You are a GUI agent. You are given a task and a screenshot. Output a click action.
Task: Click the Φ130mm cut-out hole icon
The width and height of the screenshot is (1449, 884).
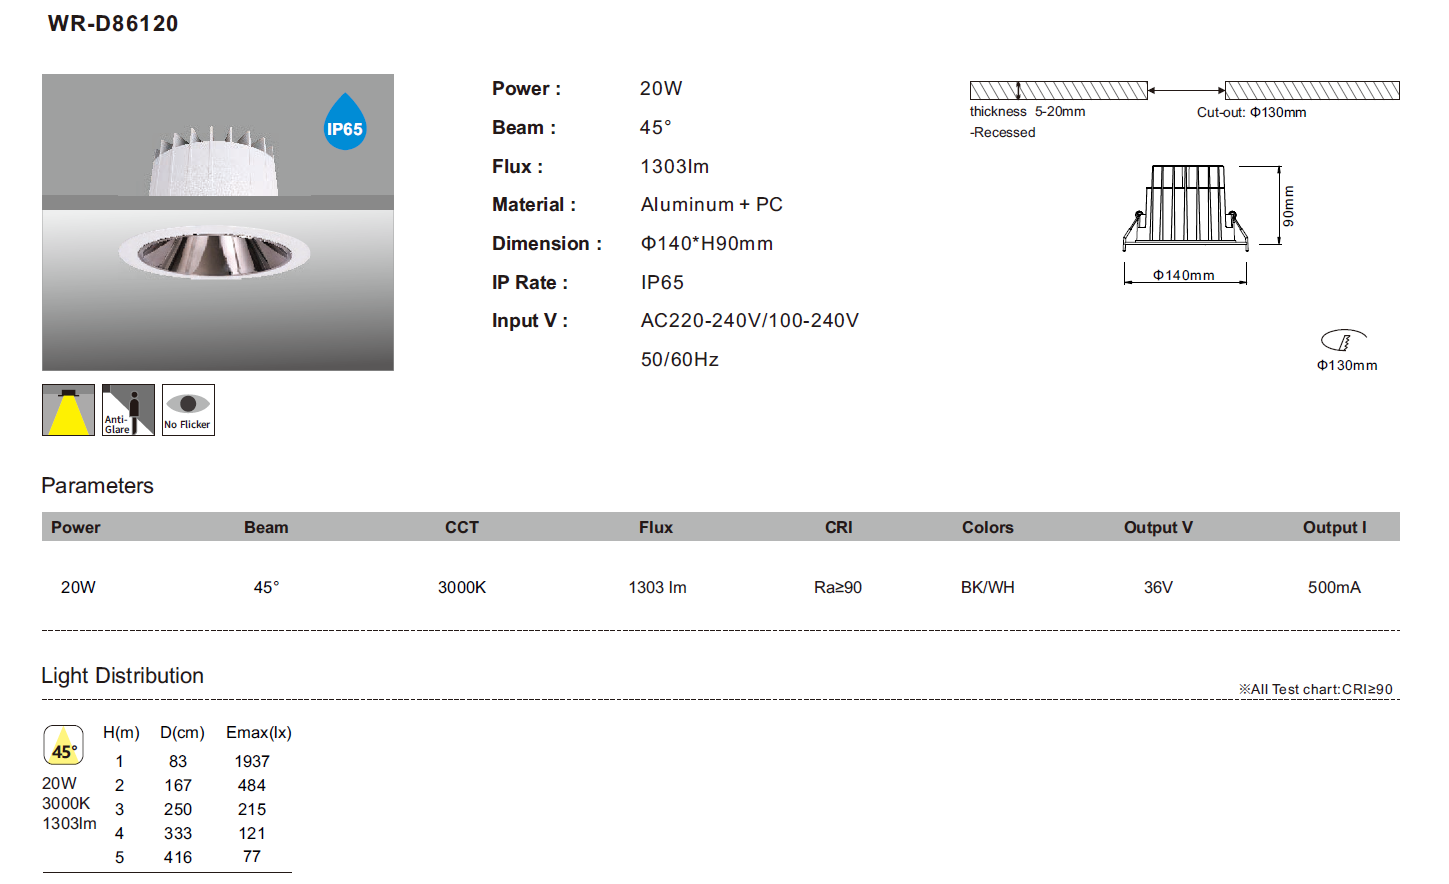pyautogui.click(x=1343, y=340)
